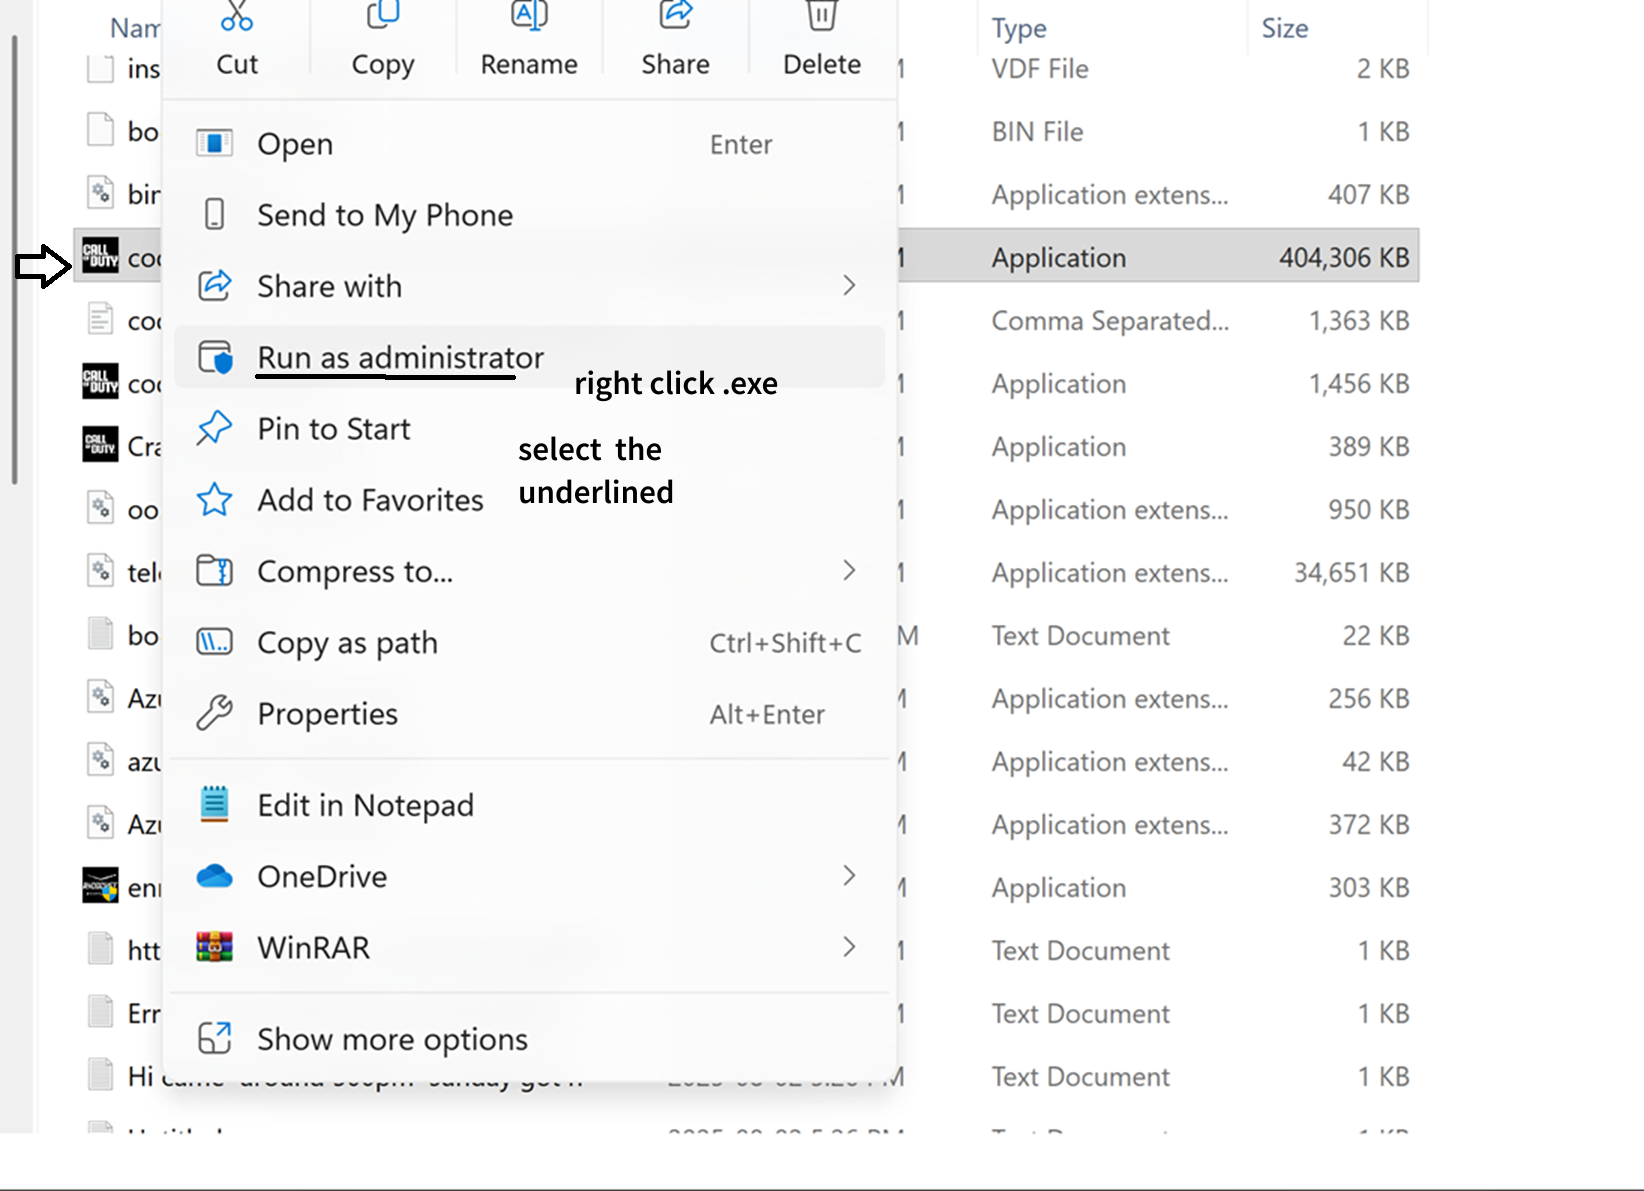This screenshot has height=1191, width=1644.
Task: Choose Copy as path menu entry
Action: point(347,643)
